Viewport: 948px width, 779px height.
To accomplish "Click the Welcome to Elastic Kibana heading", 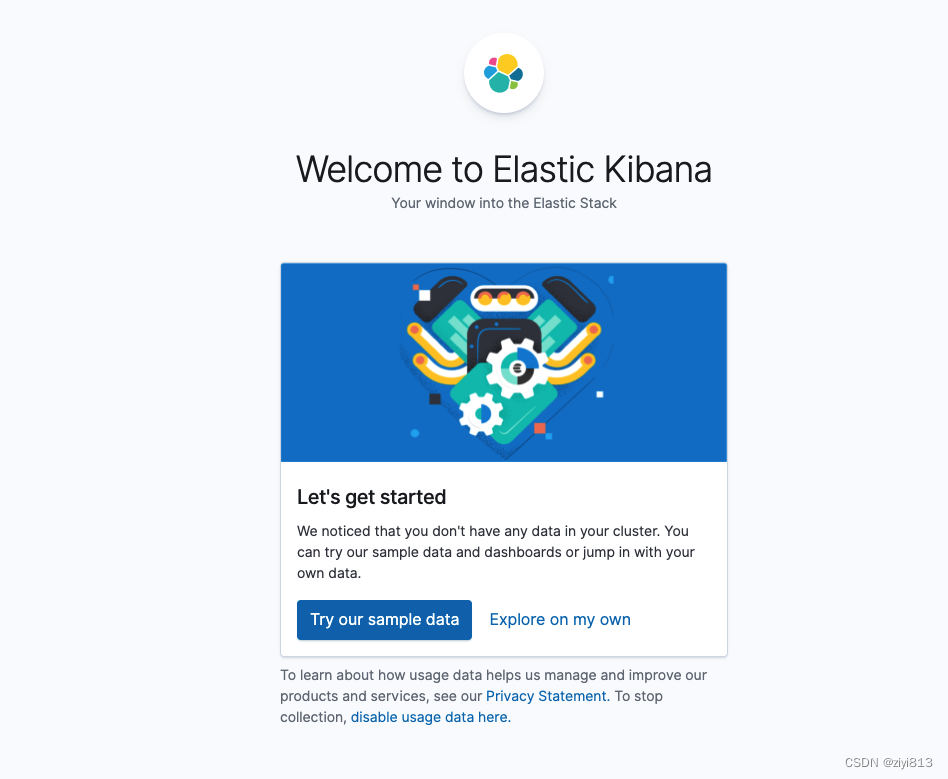I will tap(503, 170).
